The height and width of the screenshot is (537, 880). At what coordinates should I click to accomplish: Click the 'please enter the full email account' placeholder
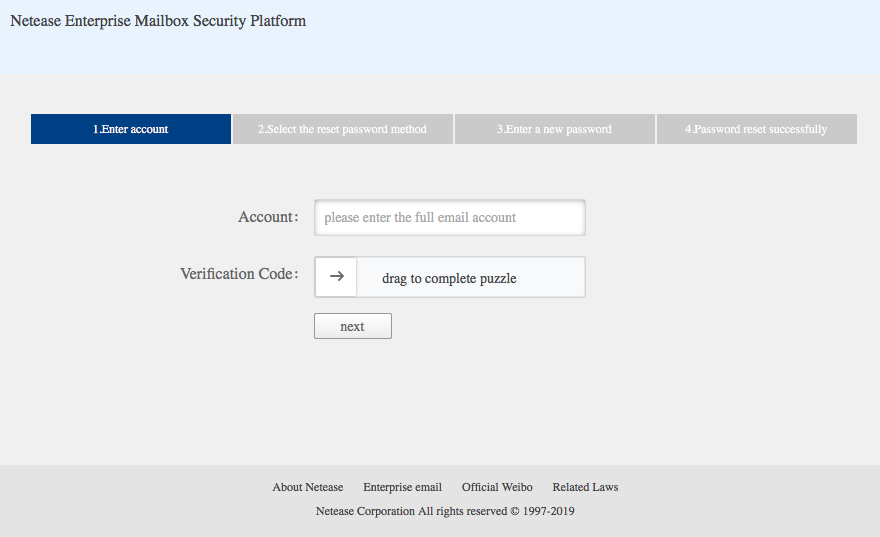pyautogui.click(x=420, y=217)
